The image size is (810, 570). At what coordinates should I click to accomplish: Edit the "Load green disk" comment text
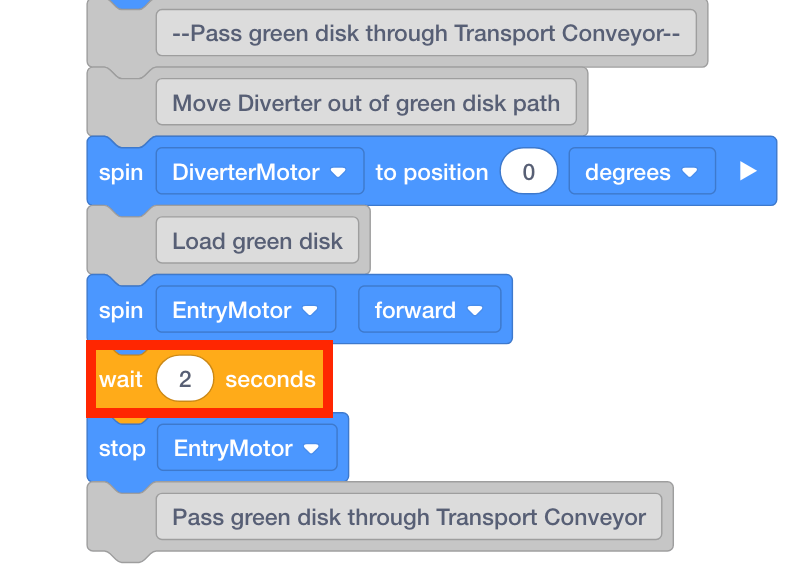click(257, 241)
